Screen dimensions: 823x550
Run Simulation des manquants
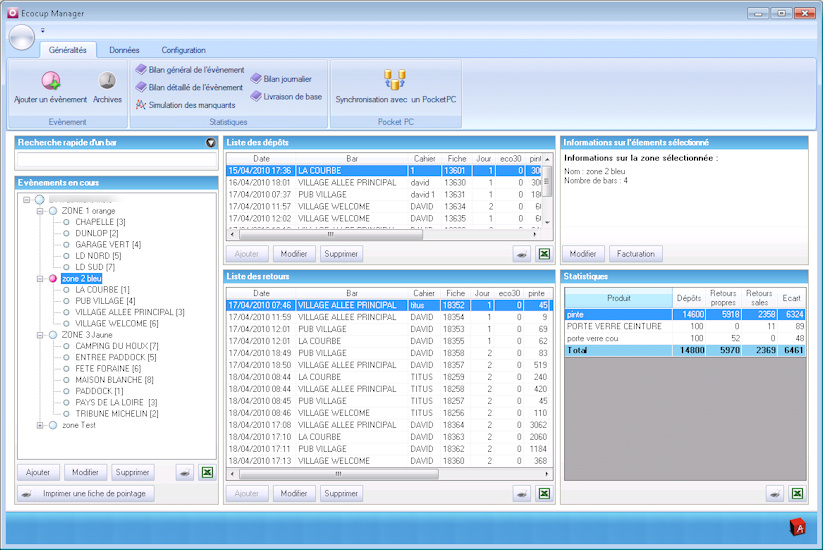click(x=186, y=105)
